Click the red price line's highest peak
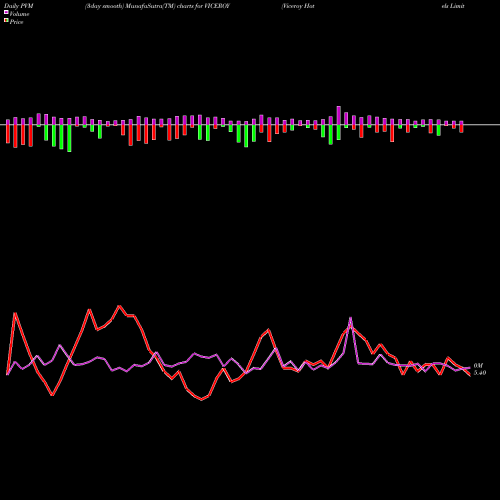Viewport: 500px width, 500px height. (x=119, y=306)
